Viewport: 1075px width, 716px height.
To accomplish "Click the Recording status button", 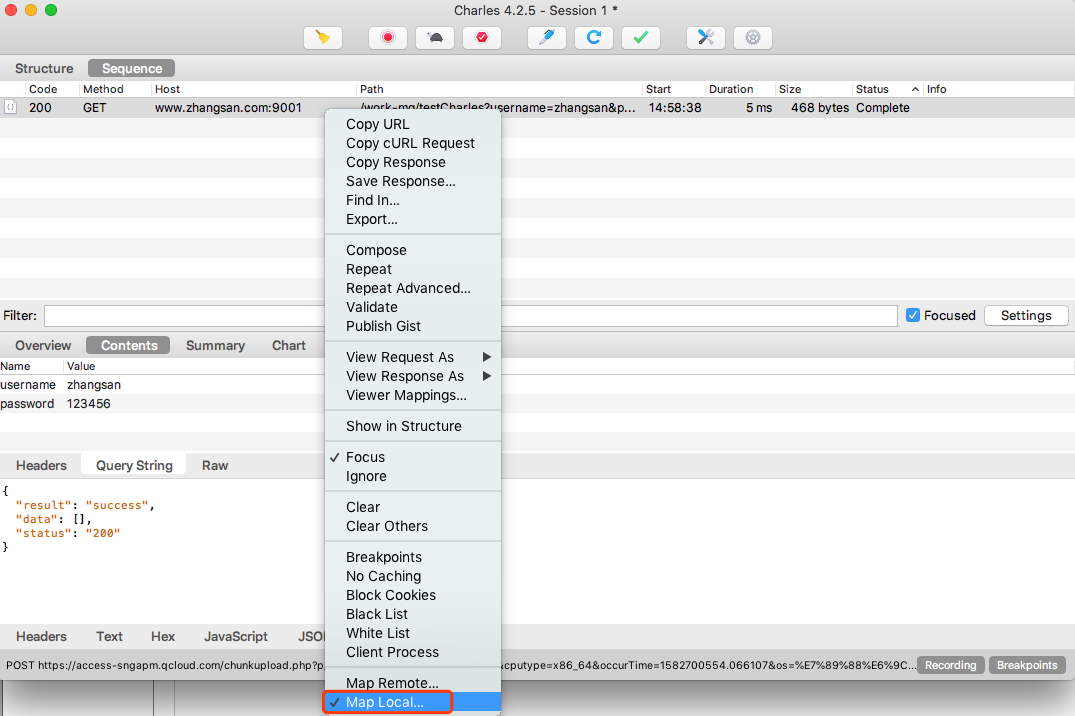I will tap(950, 665).
